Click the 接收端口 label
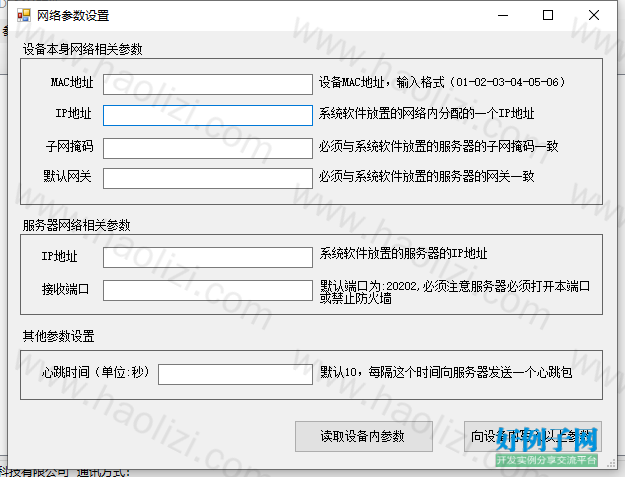Screen dimensions: 625x477 (x=65, y=289)
